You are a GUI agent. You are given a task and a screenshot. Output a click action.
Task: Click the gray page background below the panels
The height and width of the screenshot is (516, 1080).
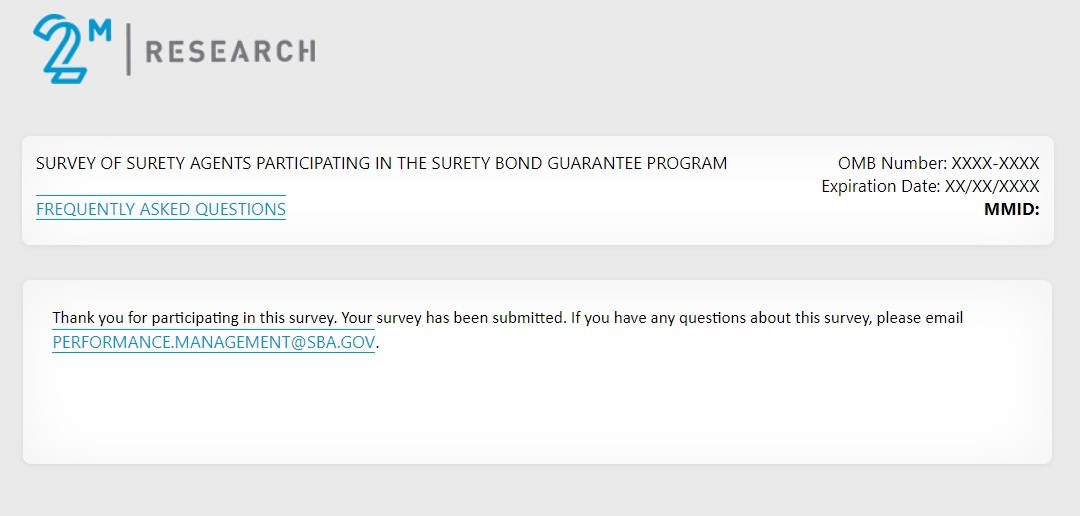tap(540, 492)
